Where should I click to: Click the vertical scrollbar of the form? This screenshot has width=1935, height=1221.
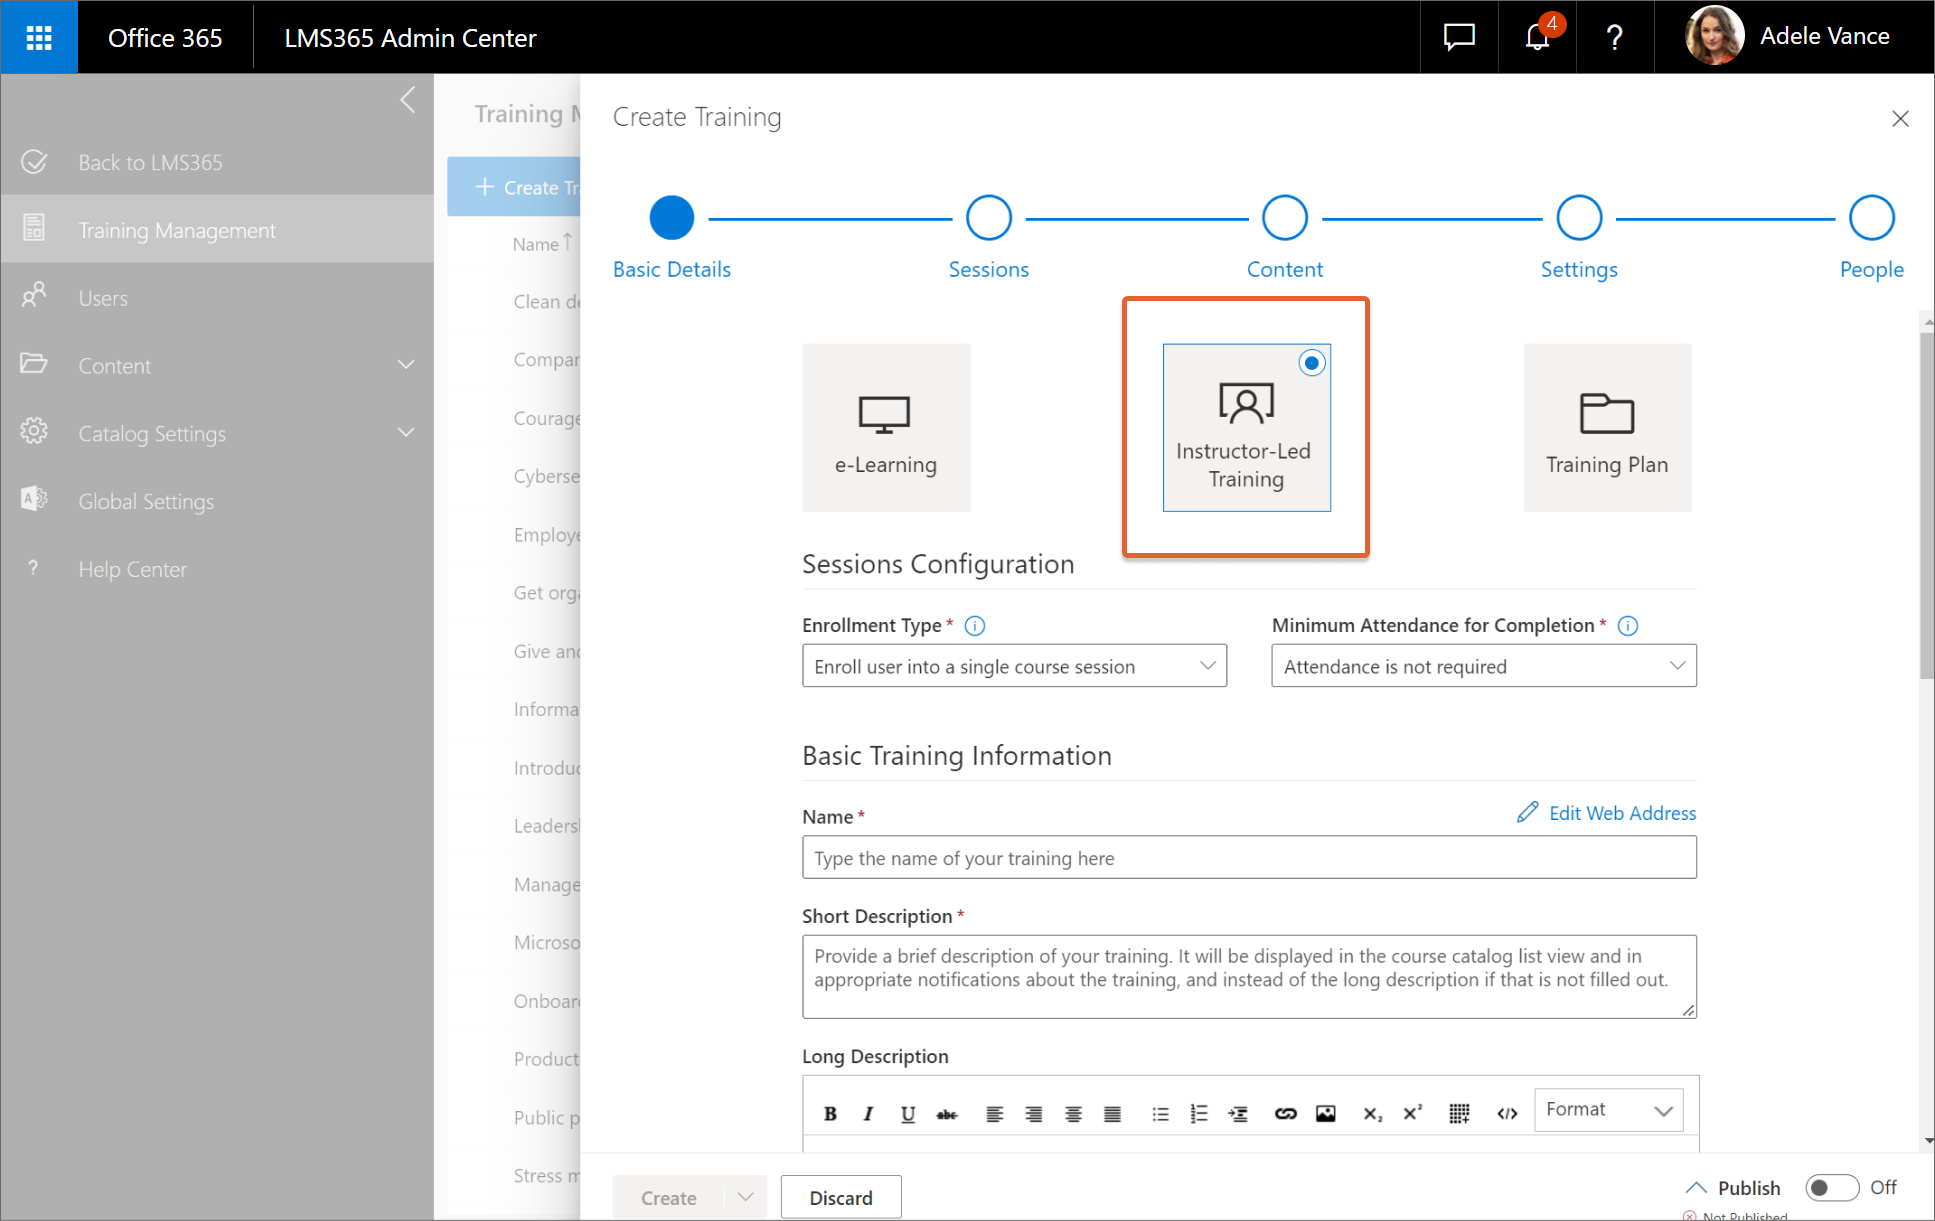(x=1927, y=500)
